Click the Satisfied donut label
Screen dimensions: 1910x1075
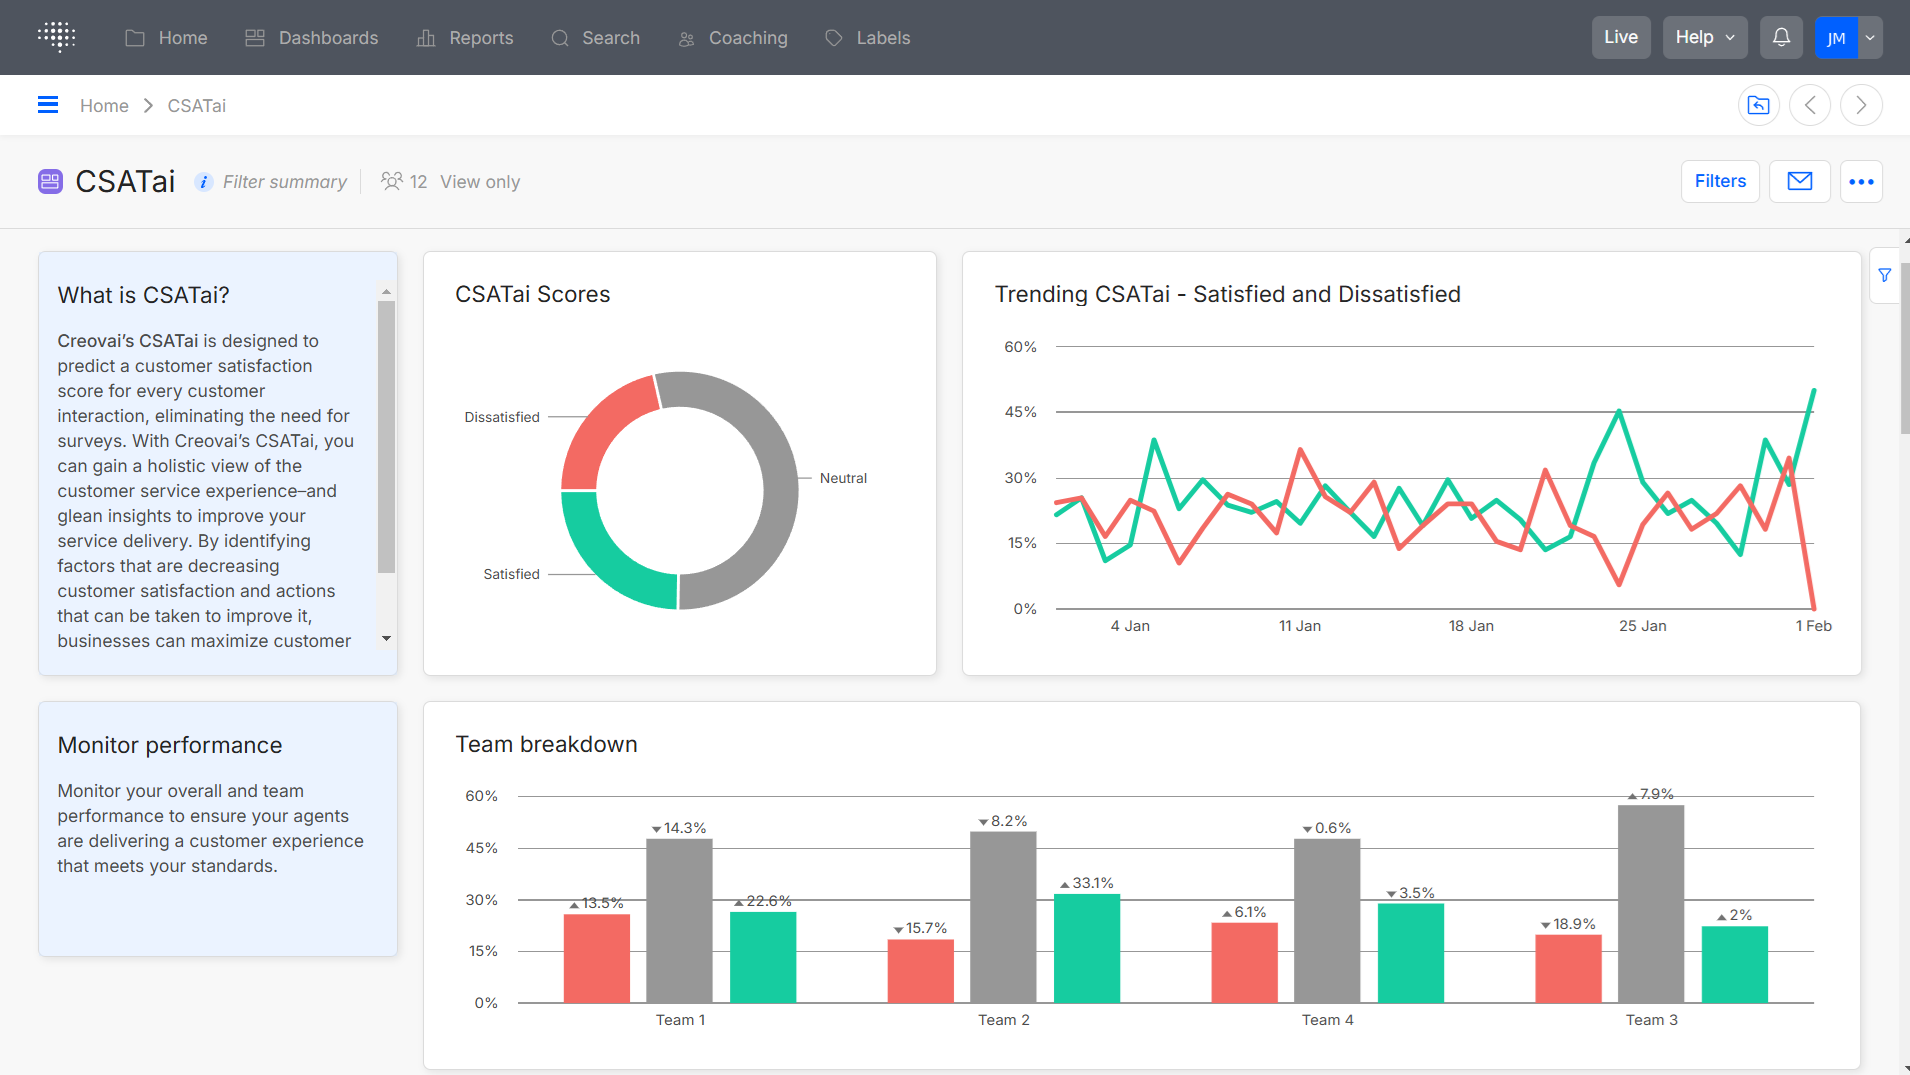click(x=511, y=574)
